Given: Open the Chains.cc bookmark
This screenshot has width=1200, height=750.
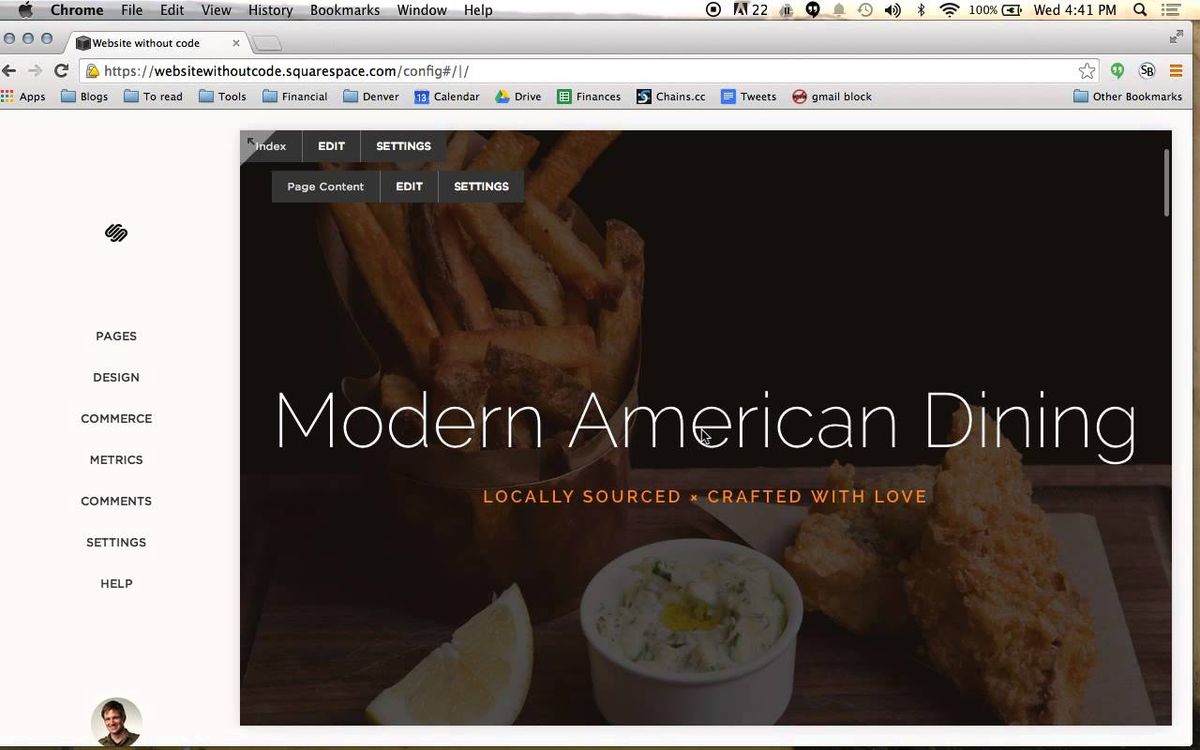Looking at the screenshot, I should coord(671,97).
